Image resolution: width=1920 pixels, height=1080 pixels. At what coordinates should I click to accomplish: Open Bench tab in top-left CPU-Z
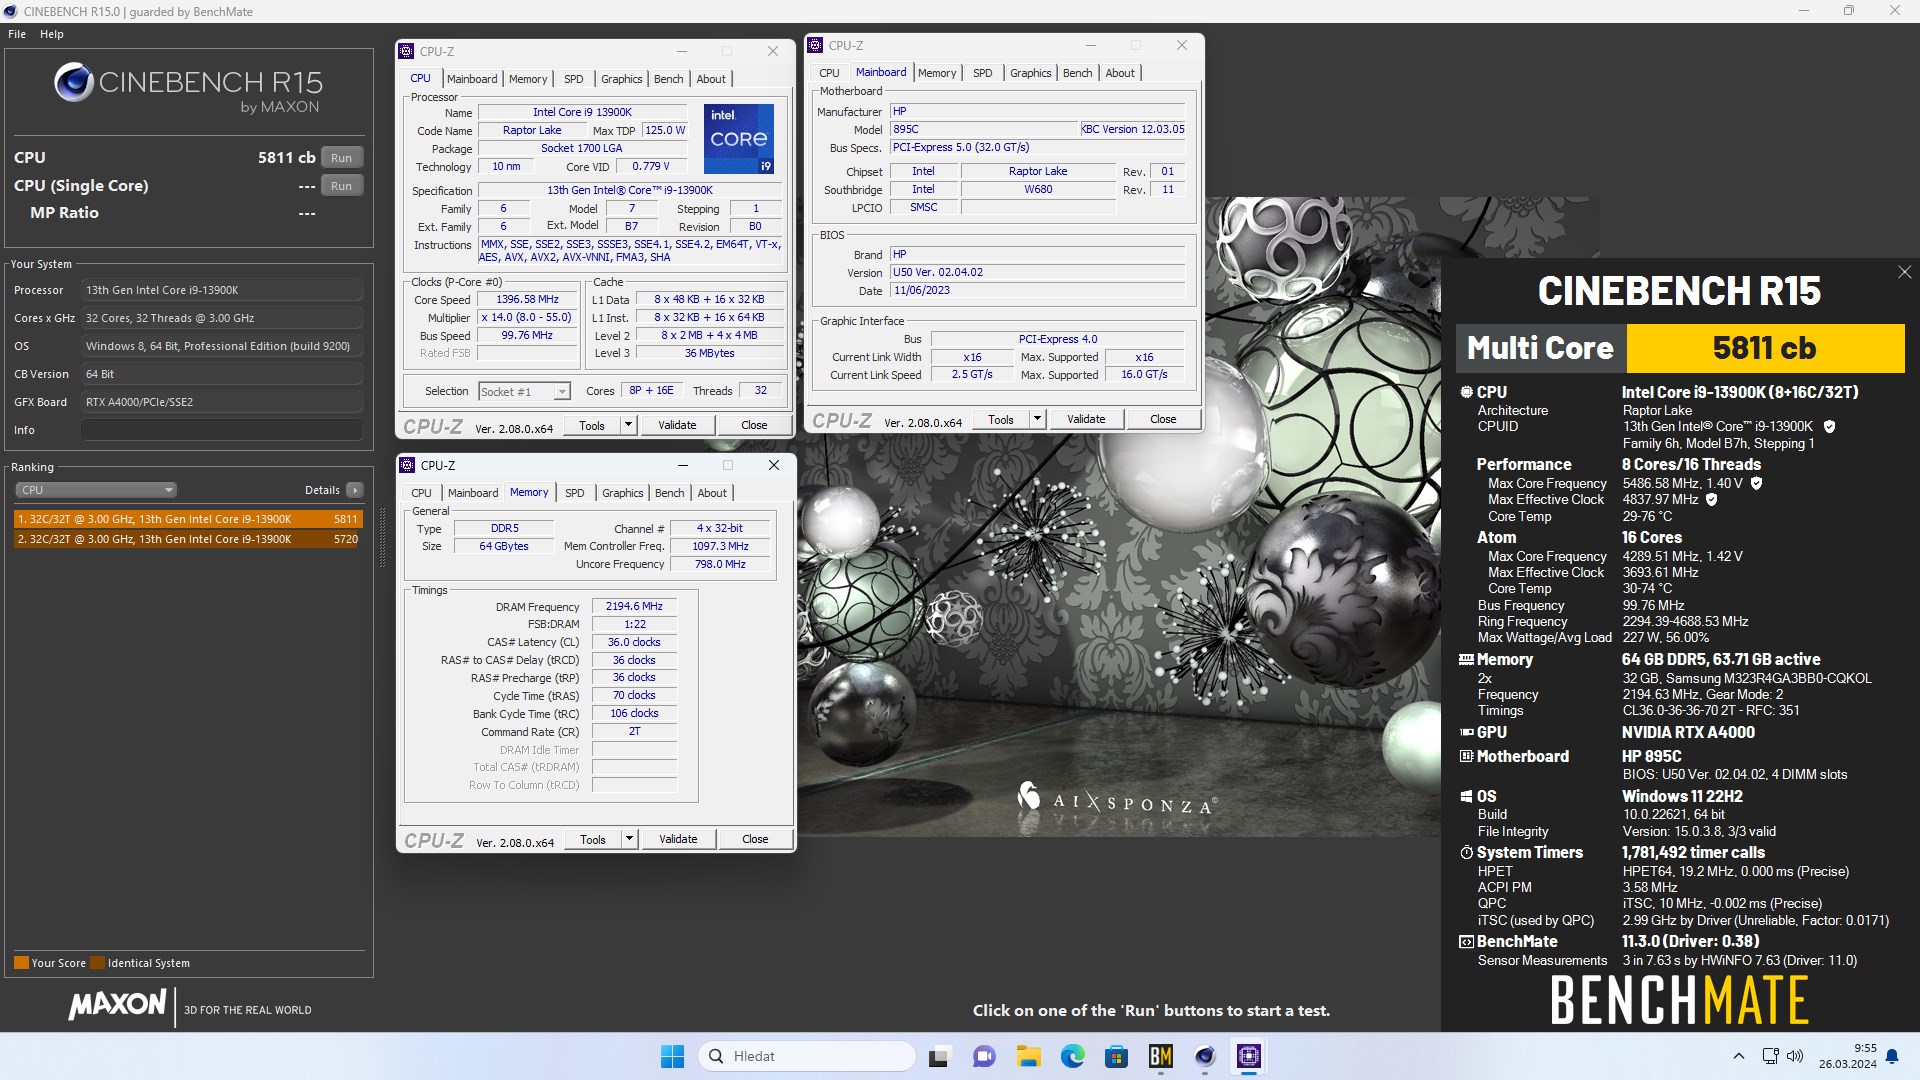[669, 79]
